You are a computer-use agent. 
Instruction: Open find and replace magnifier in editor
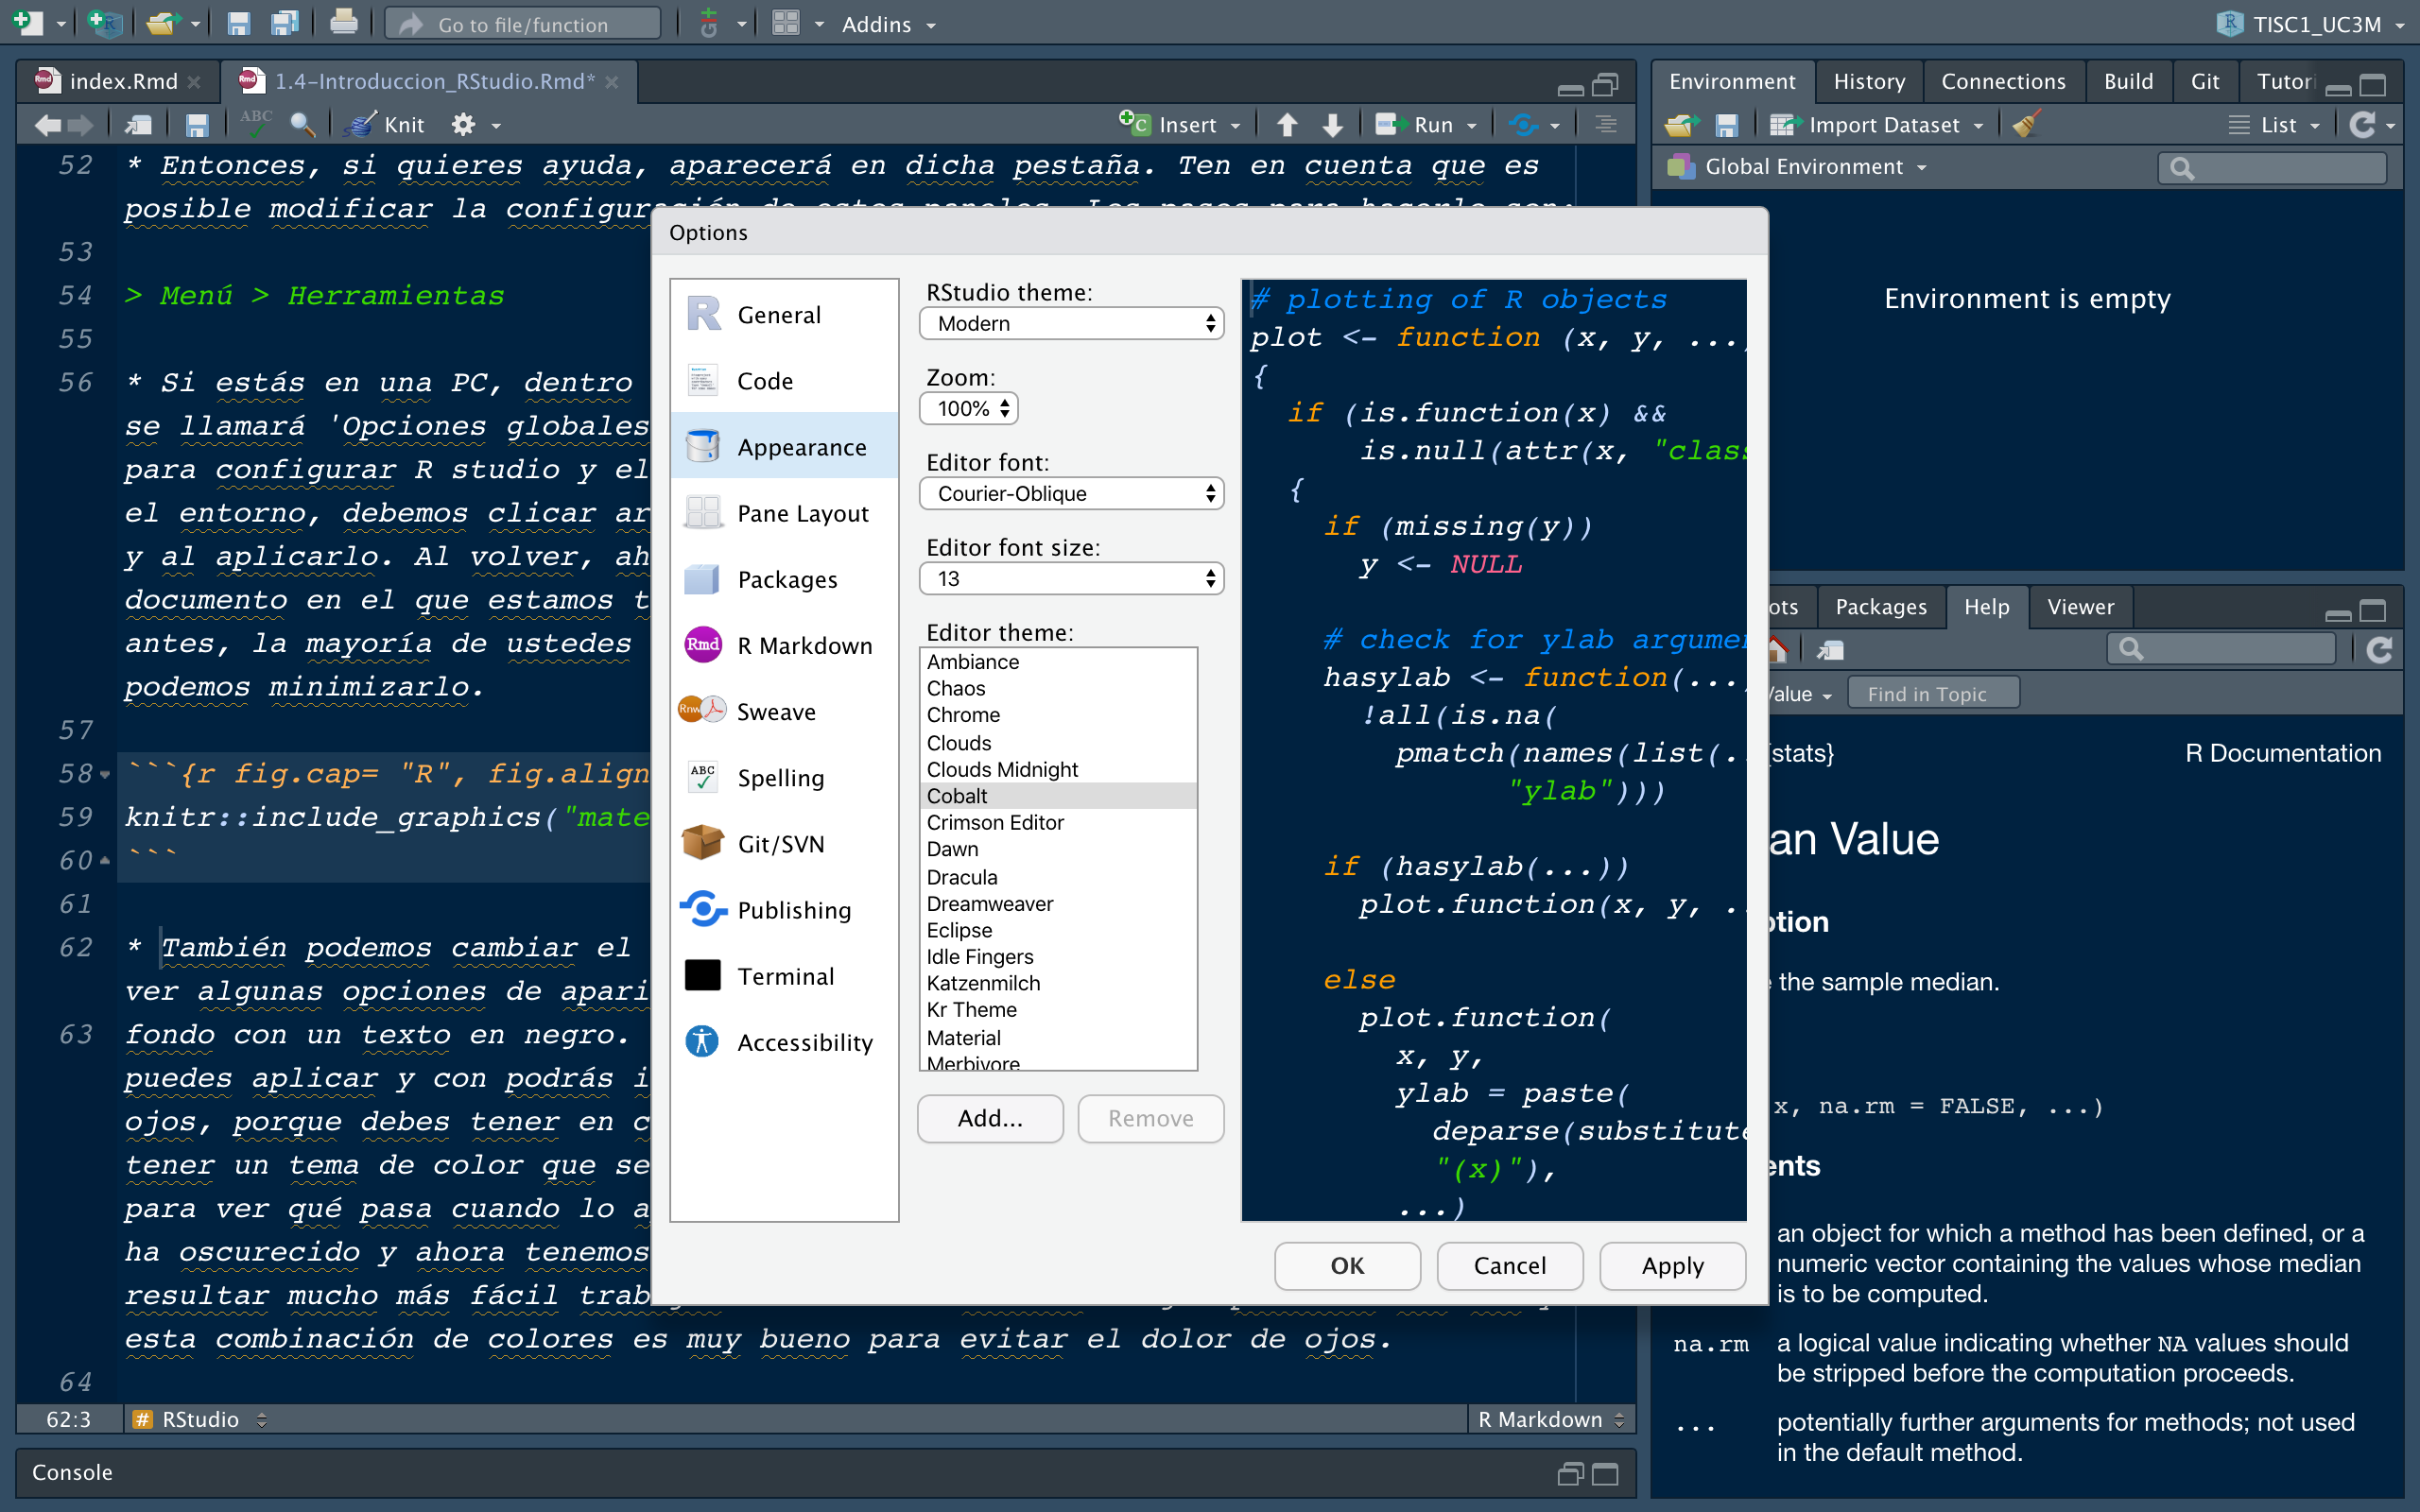pyautogui.click(x=302, y=125)
